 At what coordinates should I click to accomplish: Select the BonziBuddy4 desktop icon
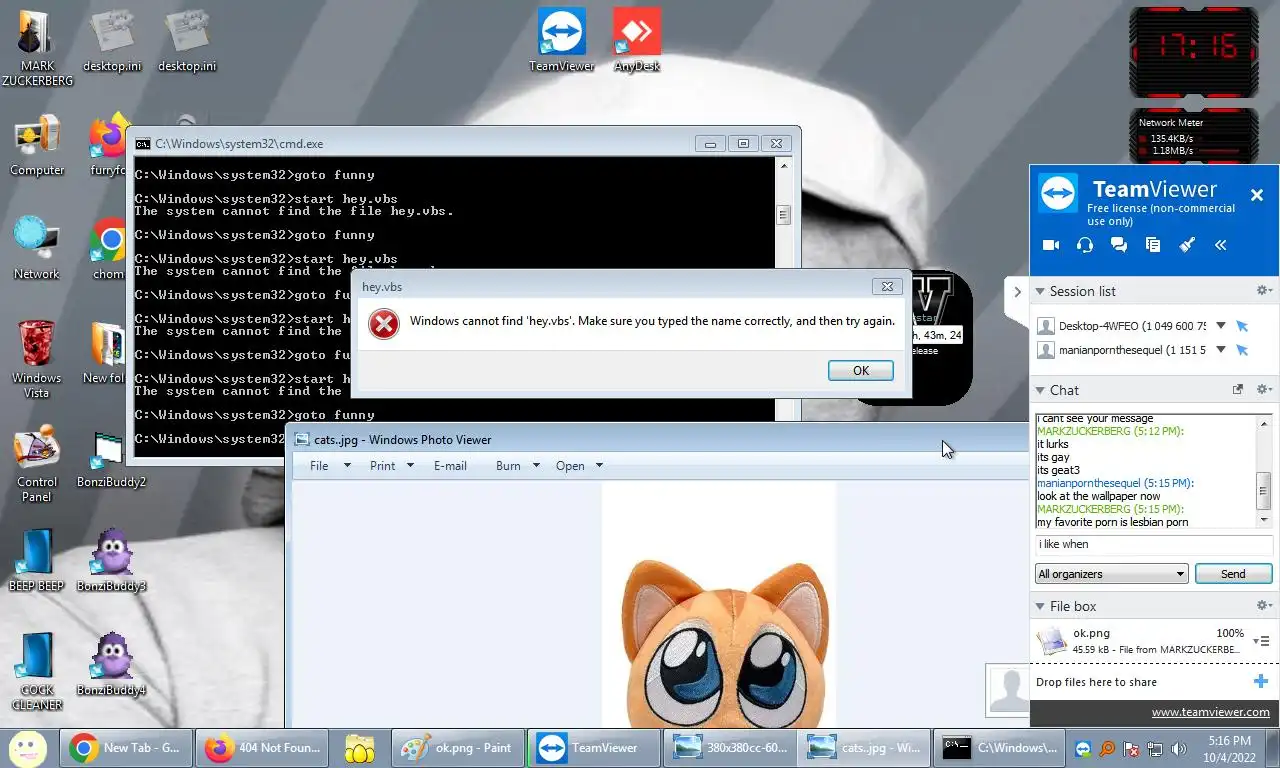(x=111, y=666)
